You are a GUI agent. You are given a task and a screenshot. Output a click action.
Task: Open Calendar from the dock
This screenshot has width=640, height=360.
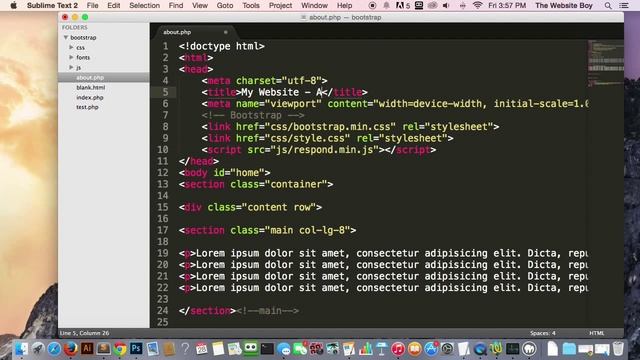pyautogui.click(x=202, y=349)
